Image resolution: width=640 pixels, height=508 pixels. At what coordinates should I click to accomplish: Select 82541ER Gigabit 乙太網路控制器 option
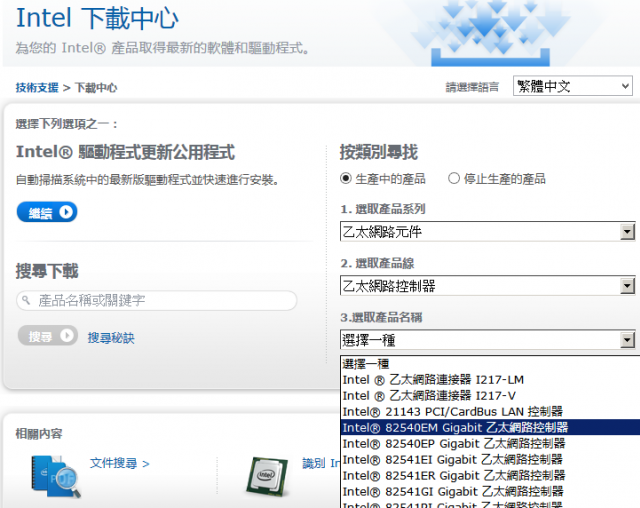[491, 475]
